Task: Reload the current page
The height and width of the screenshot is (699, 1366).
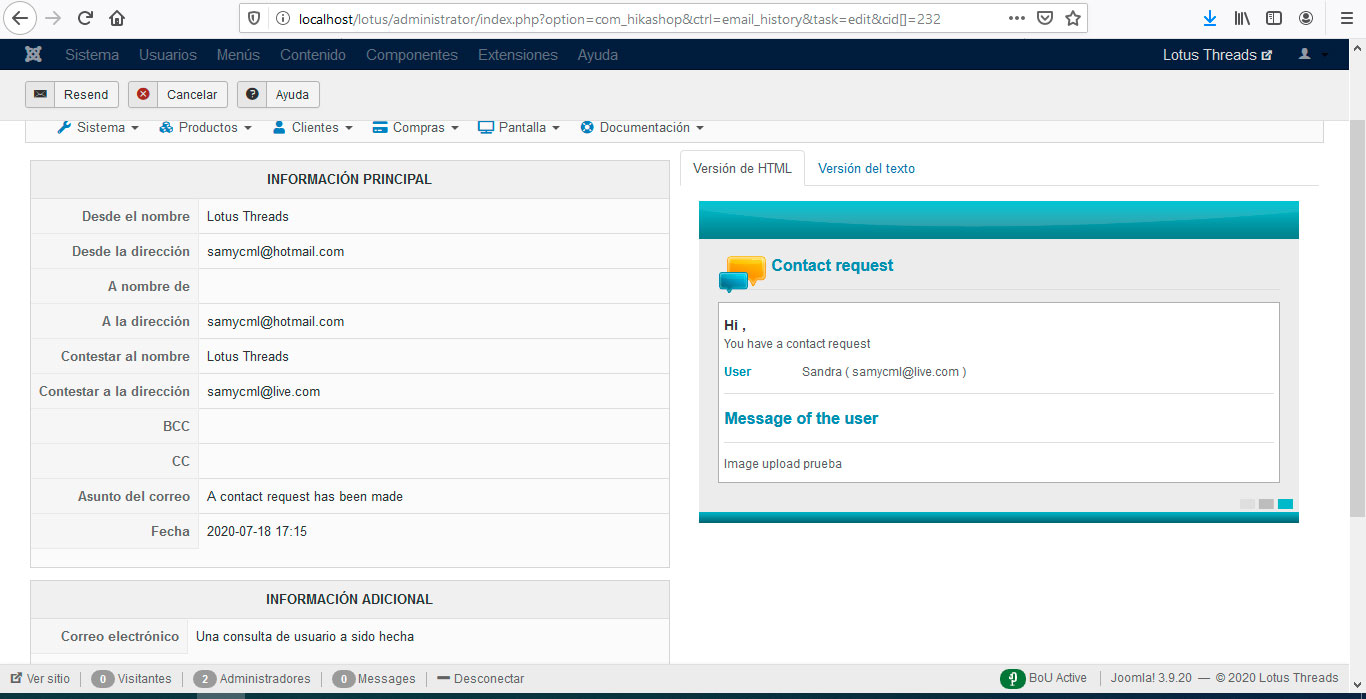Action: (85, 18)
